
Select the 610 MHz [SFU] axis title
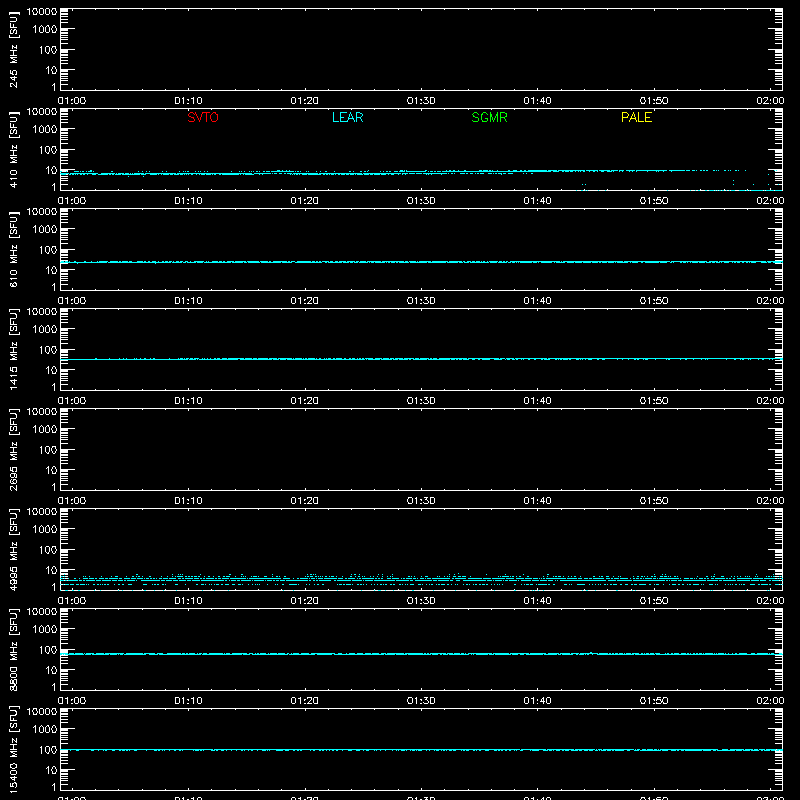[13, 250]
